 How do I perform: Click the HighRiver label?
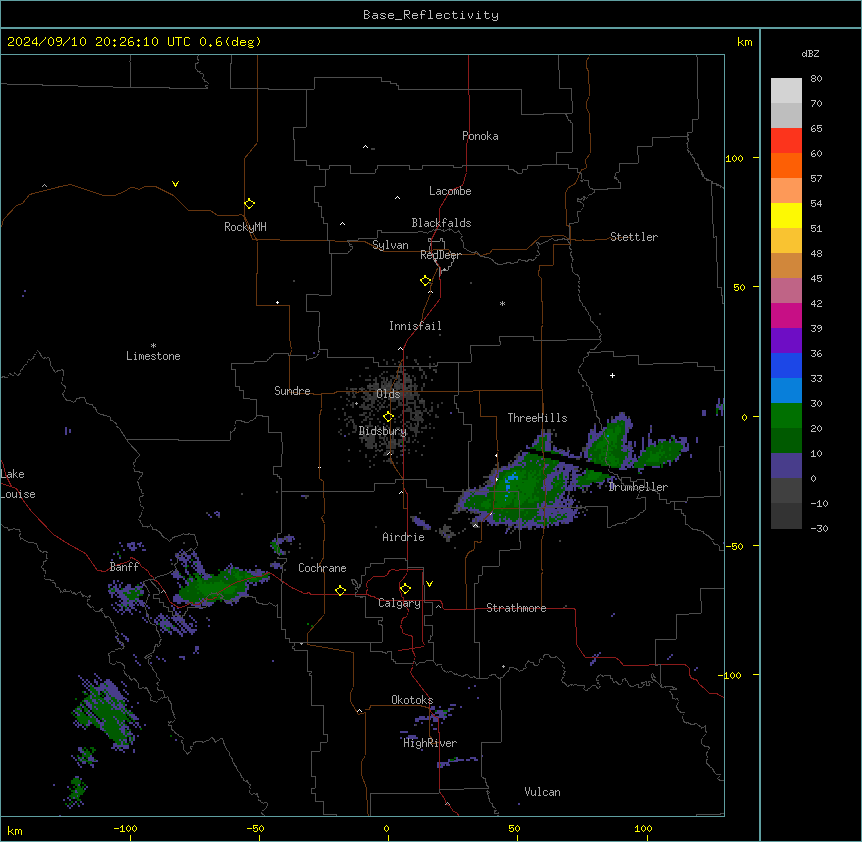(x=430, y=743)
